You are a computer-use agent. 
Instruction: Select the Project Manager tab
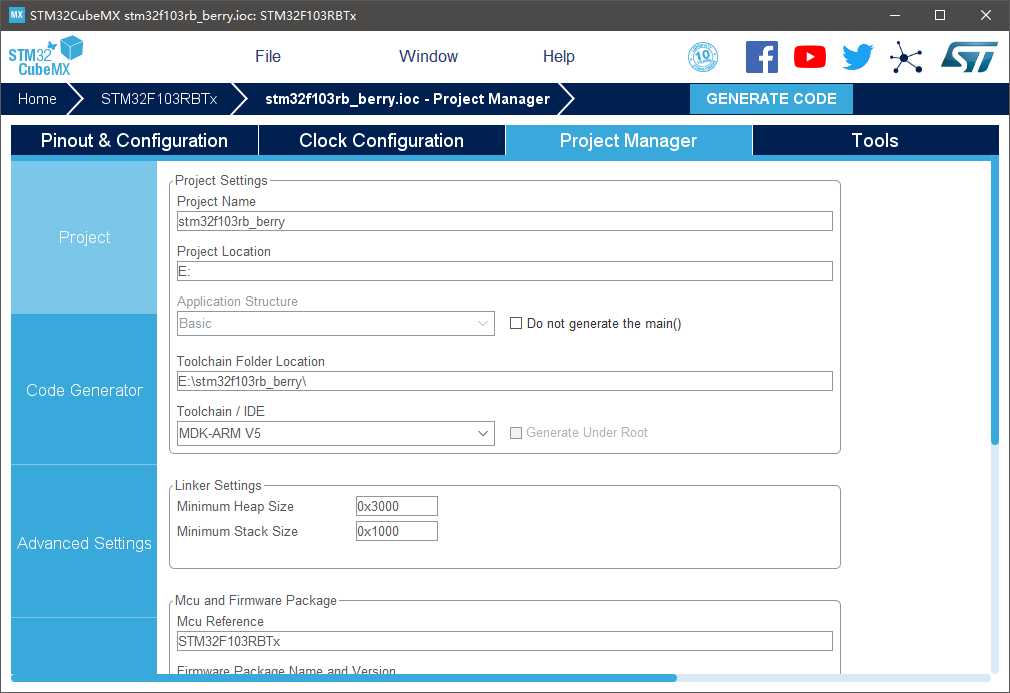629,140
